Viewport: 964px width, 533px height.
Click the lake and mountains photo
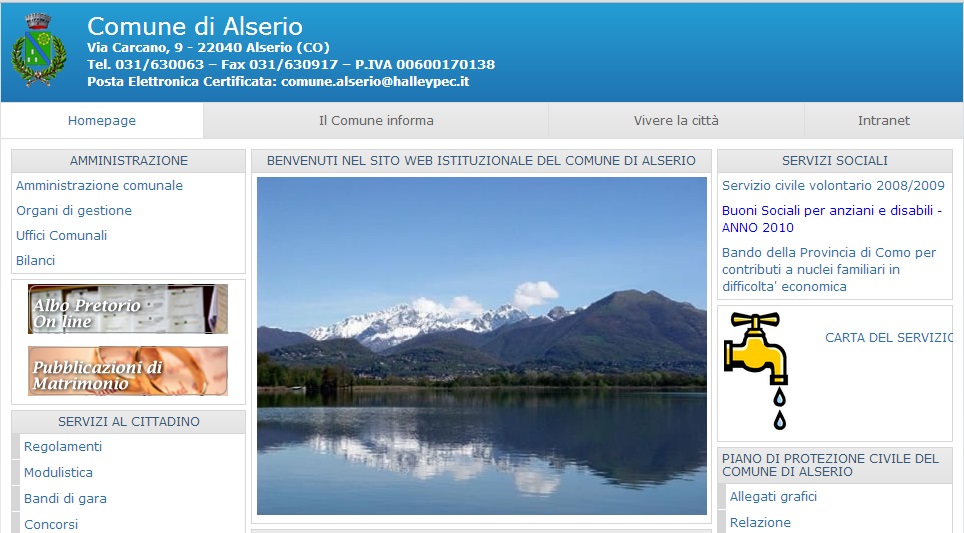point(482,346)
